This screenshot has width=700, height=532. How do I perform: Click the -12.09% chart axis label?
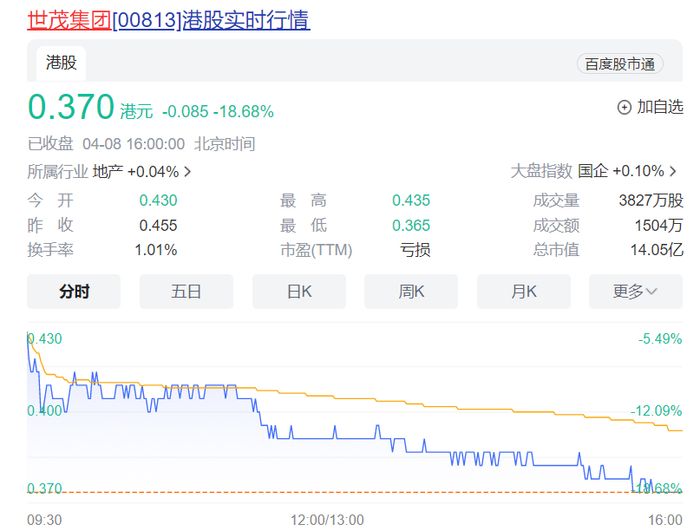tap(656, 411)
